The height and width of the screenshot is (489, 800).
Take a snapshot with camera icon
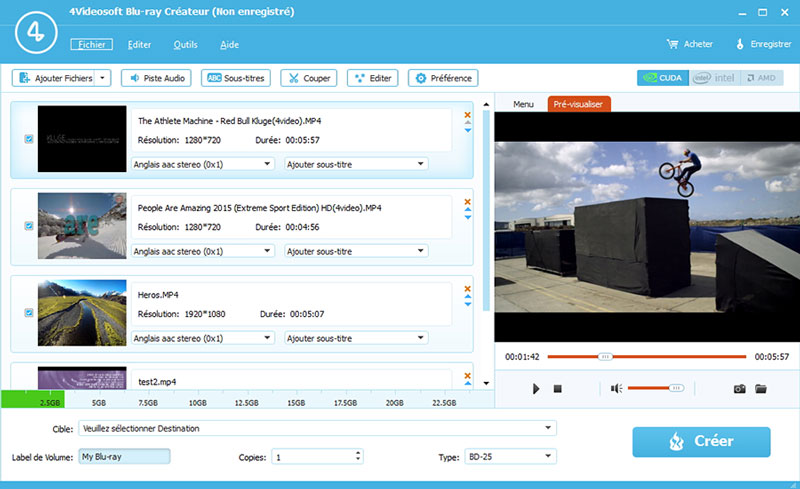[739, 389]
